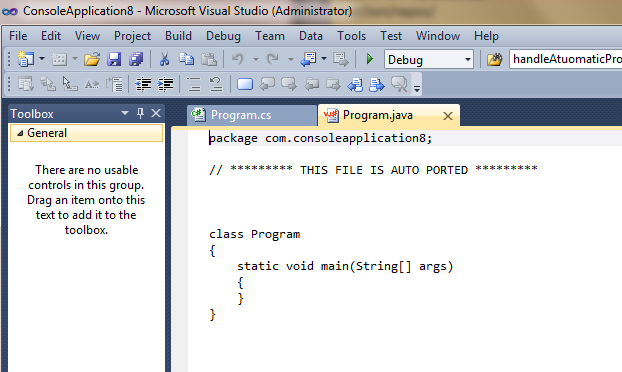This screenshot has width=622, height=372.
Task: Open the Edit menu
Action: point(51,36)
